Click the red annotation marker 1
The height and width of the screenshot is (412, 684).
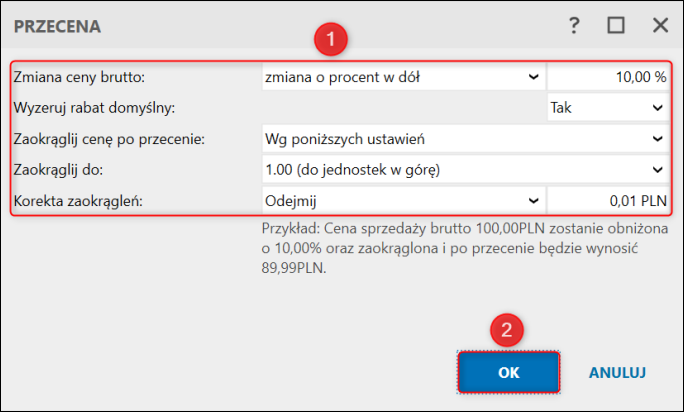pos(329,41)
